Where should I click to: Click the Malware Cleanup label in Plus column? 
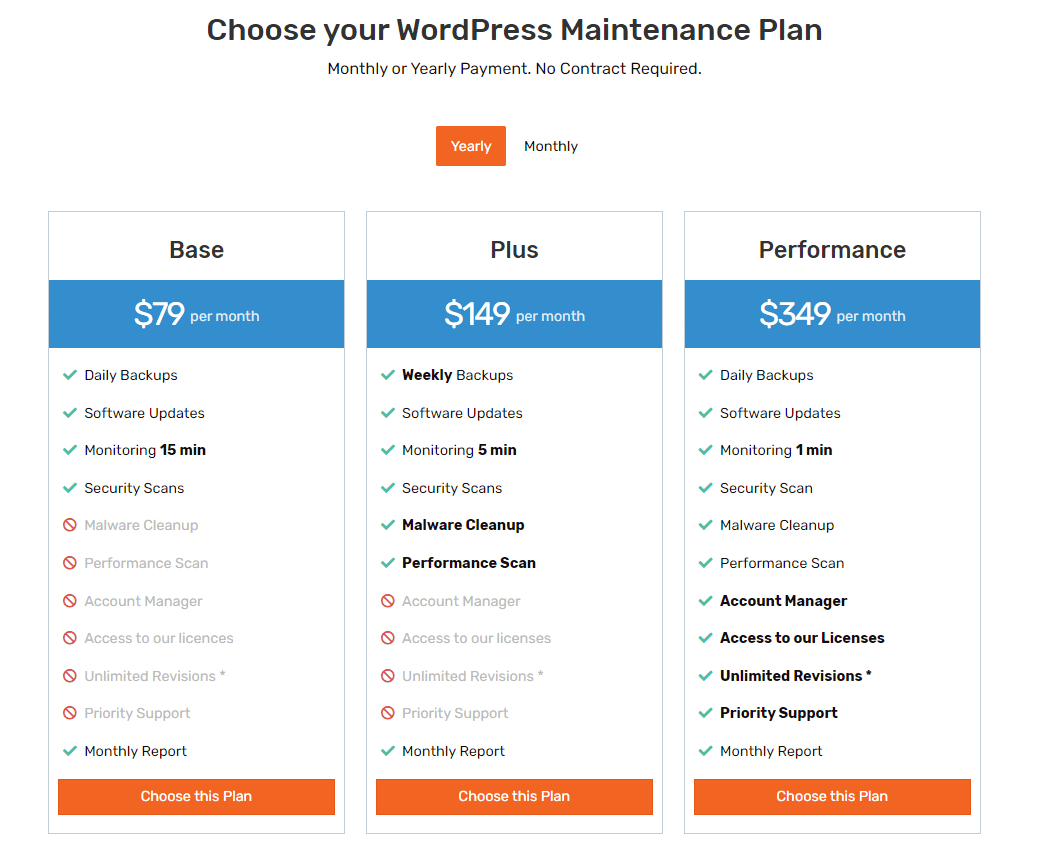[x=463, y=525]
